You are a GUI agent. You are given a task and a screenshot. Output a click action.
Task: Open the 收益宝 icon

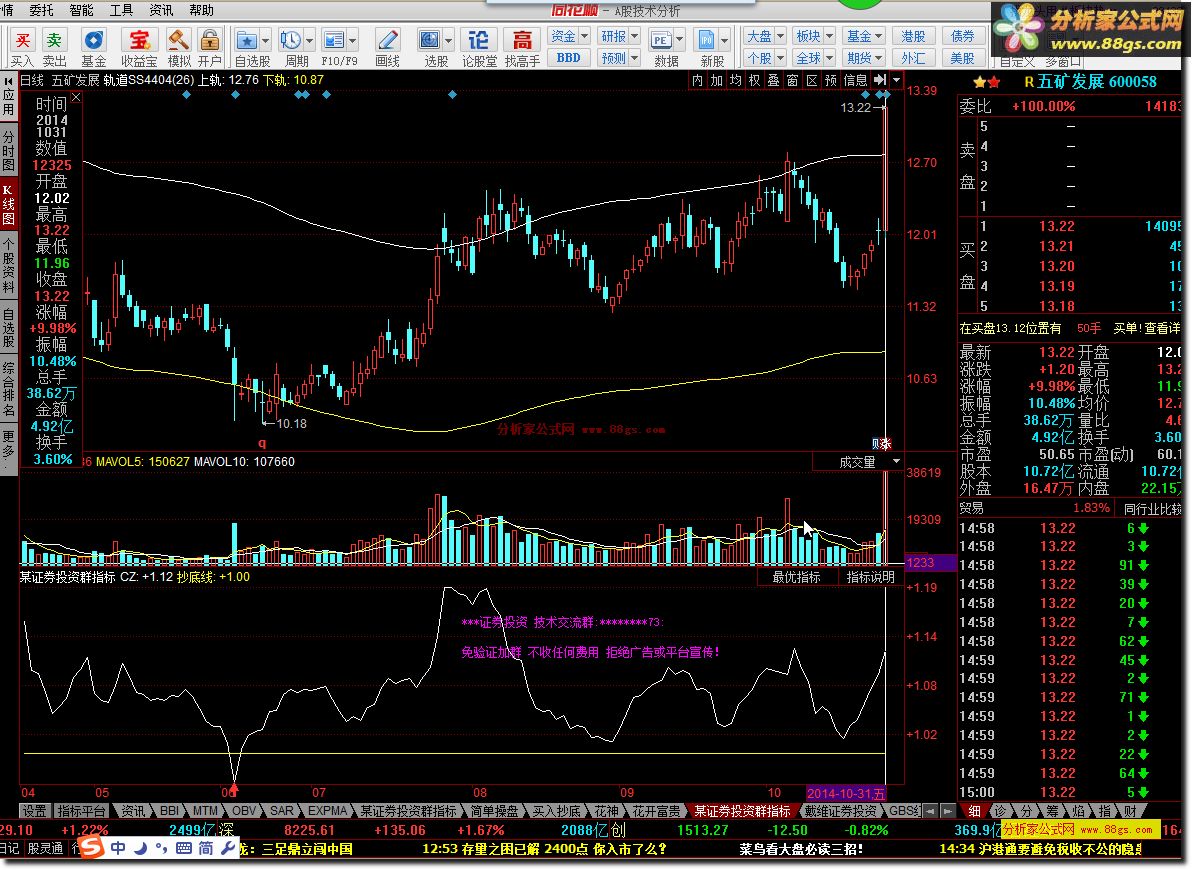(139, 40)
